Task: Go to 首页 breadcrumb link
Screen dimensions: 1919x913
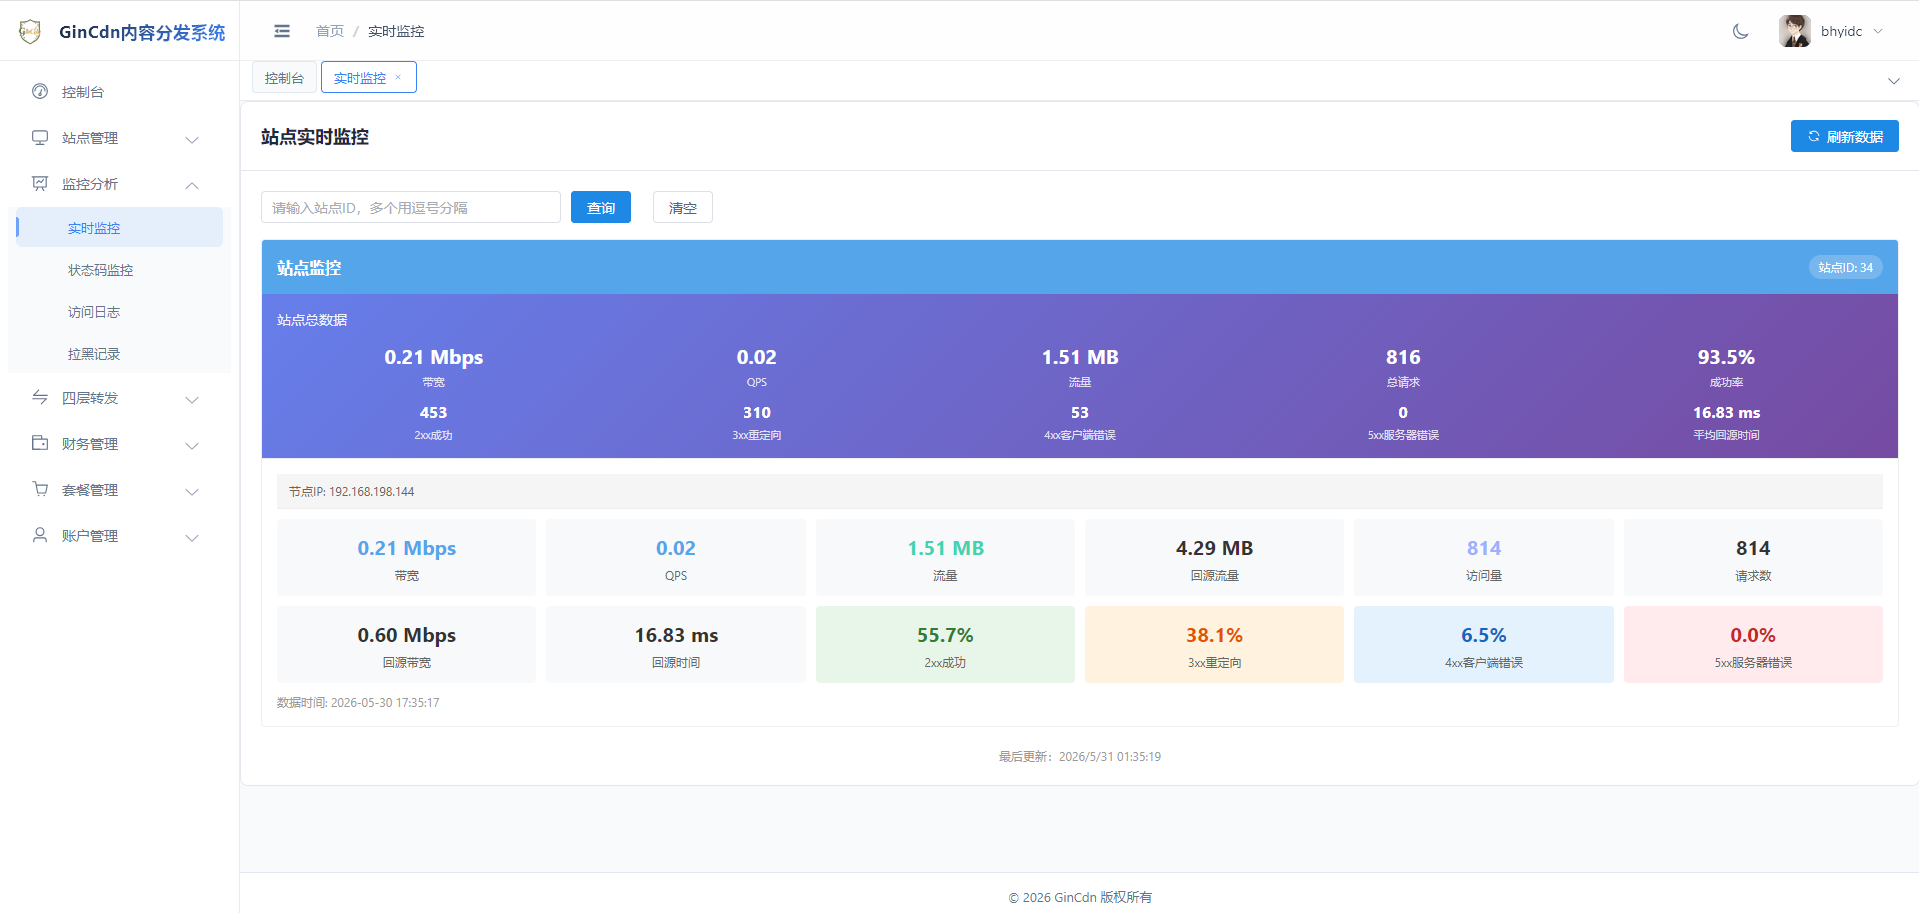Action: tap(330, 31)
